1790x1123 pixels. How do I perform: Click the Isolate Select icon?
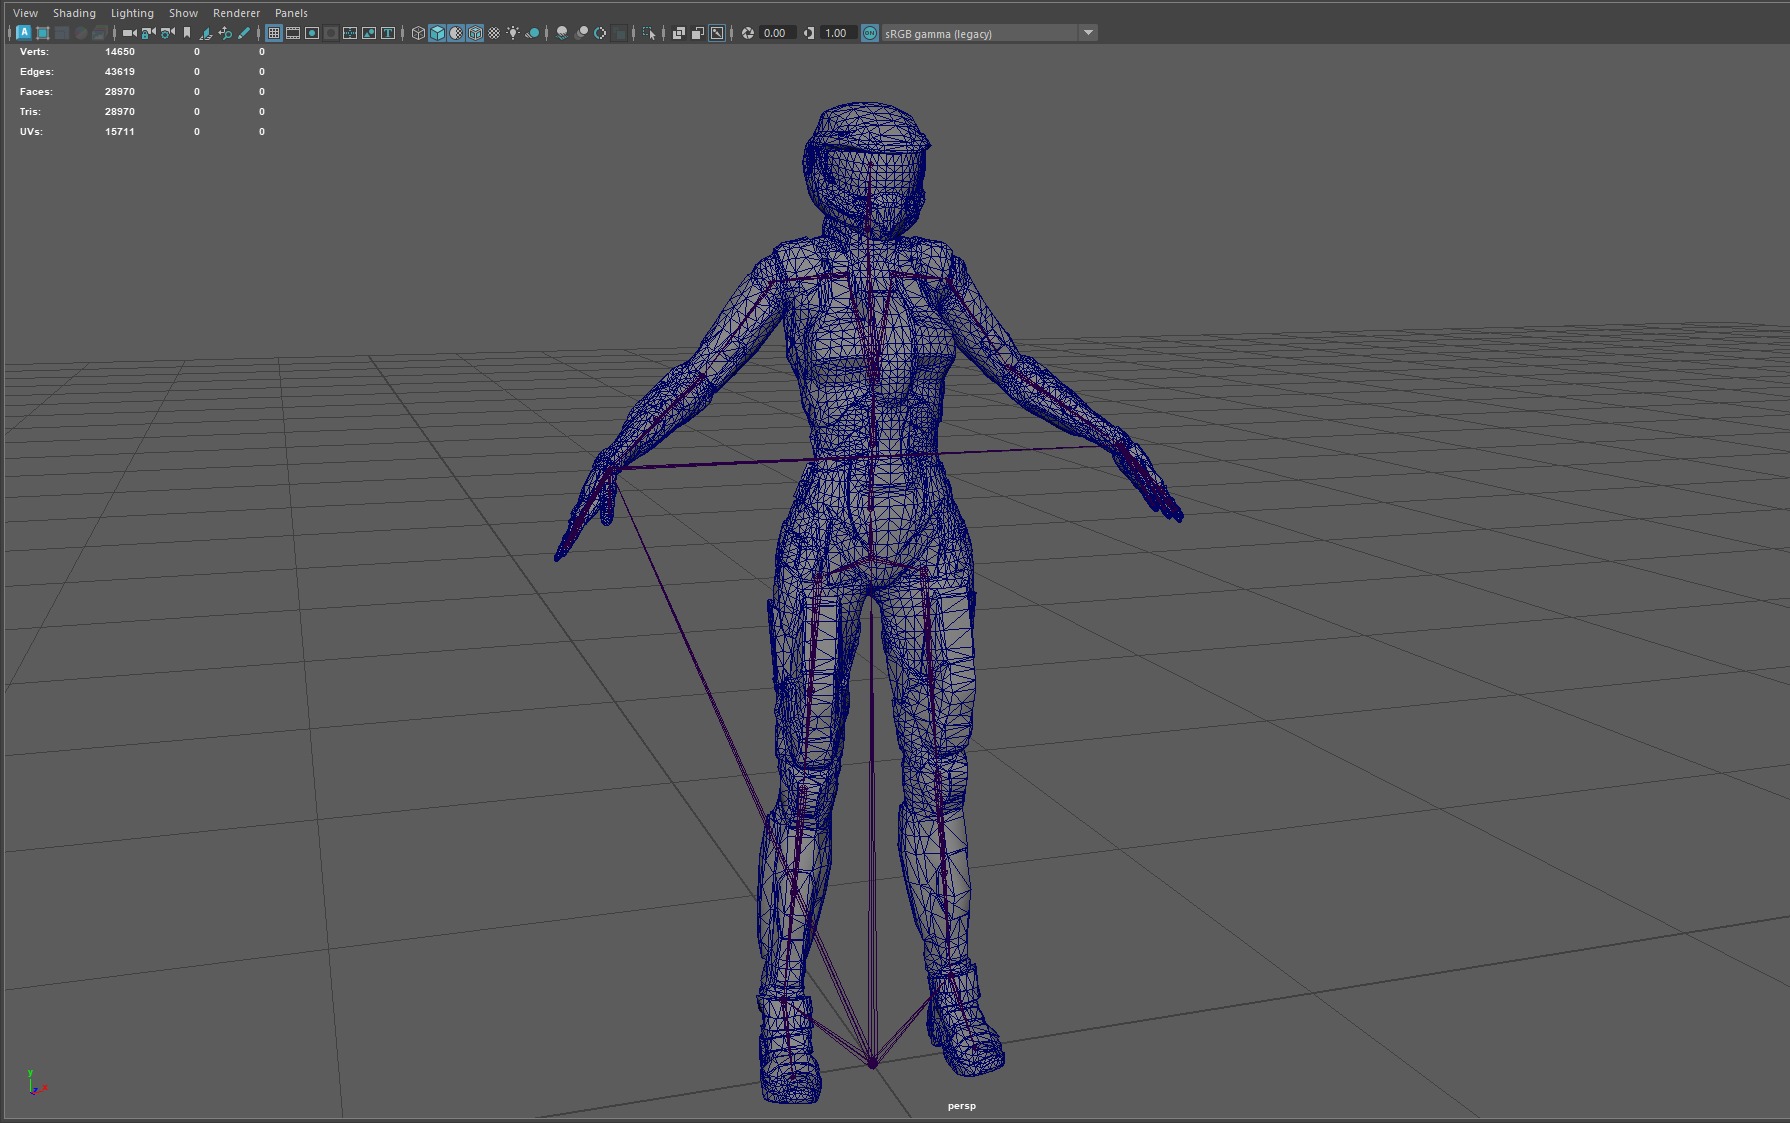pos(649,33)
